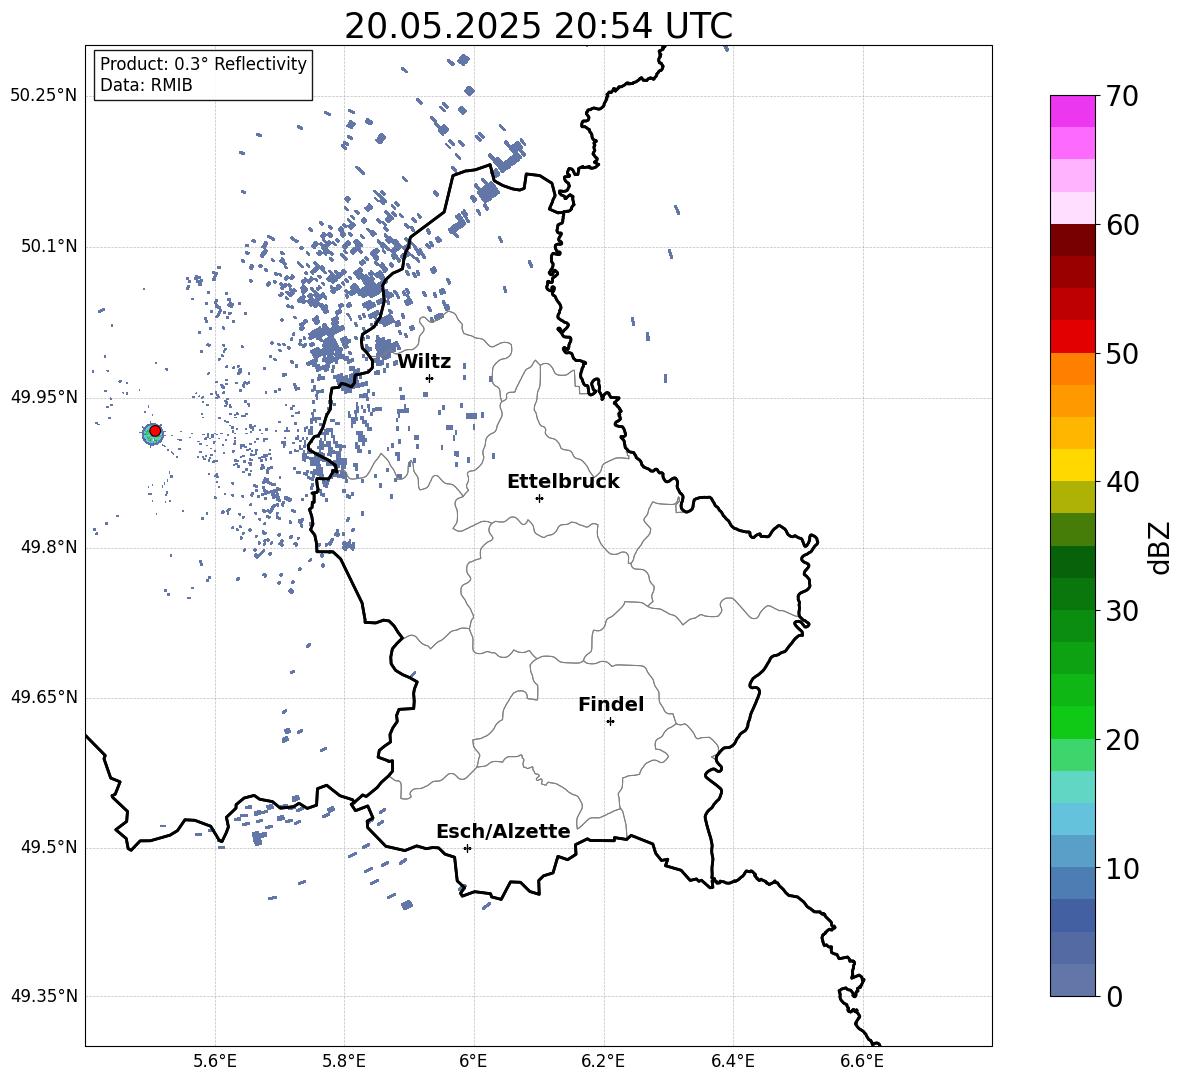
Task: Click the dBZ colorbar axis label
Action: click(1159, 547)
